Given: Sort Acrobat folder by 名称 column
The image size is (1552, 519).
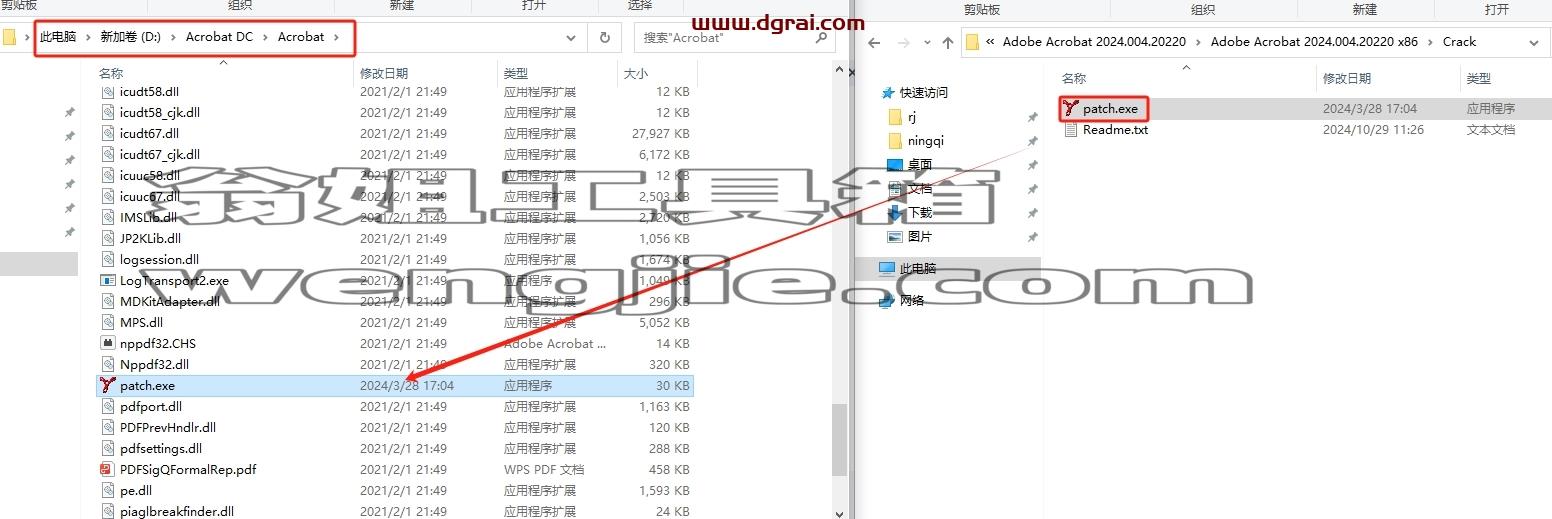Looking at the screenshot, I should click(x=111, y=73).
